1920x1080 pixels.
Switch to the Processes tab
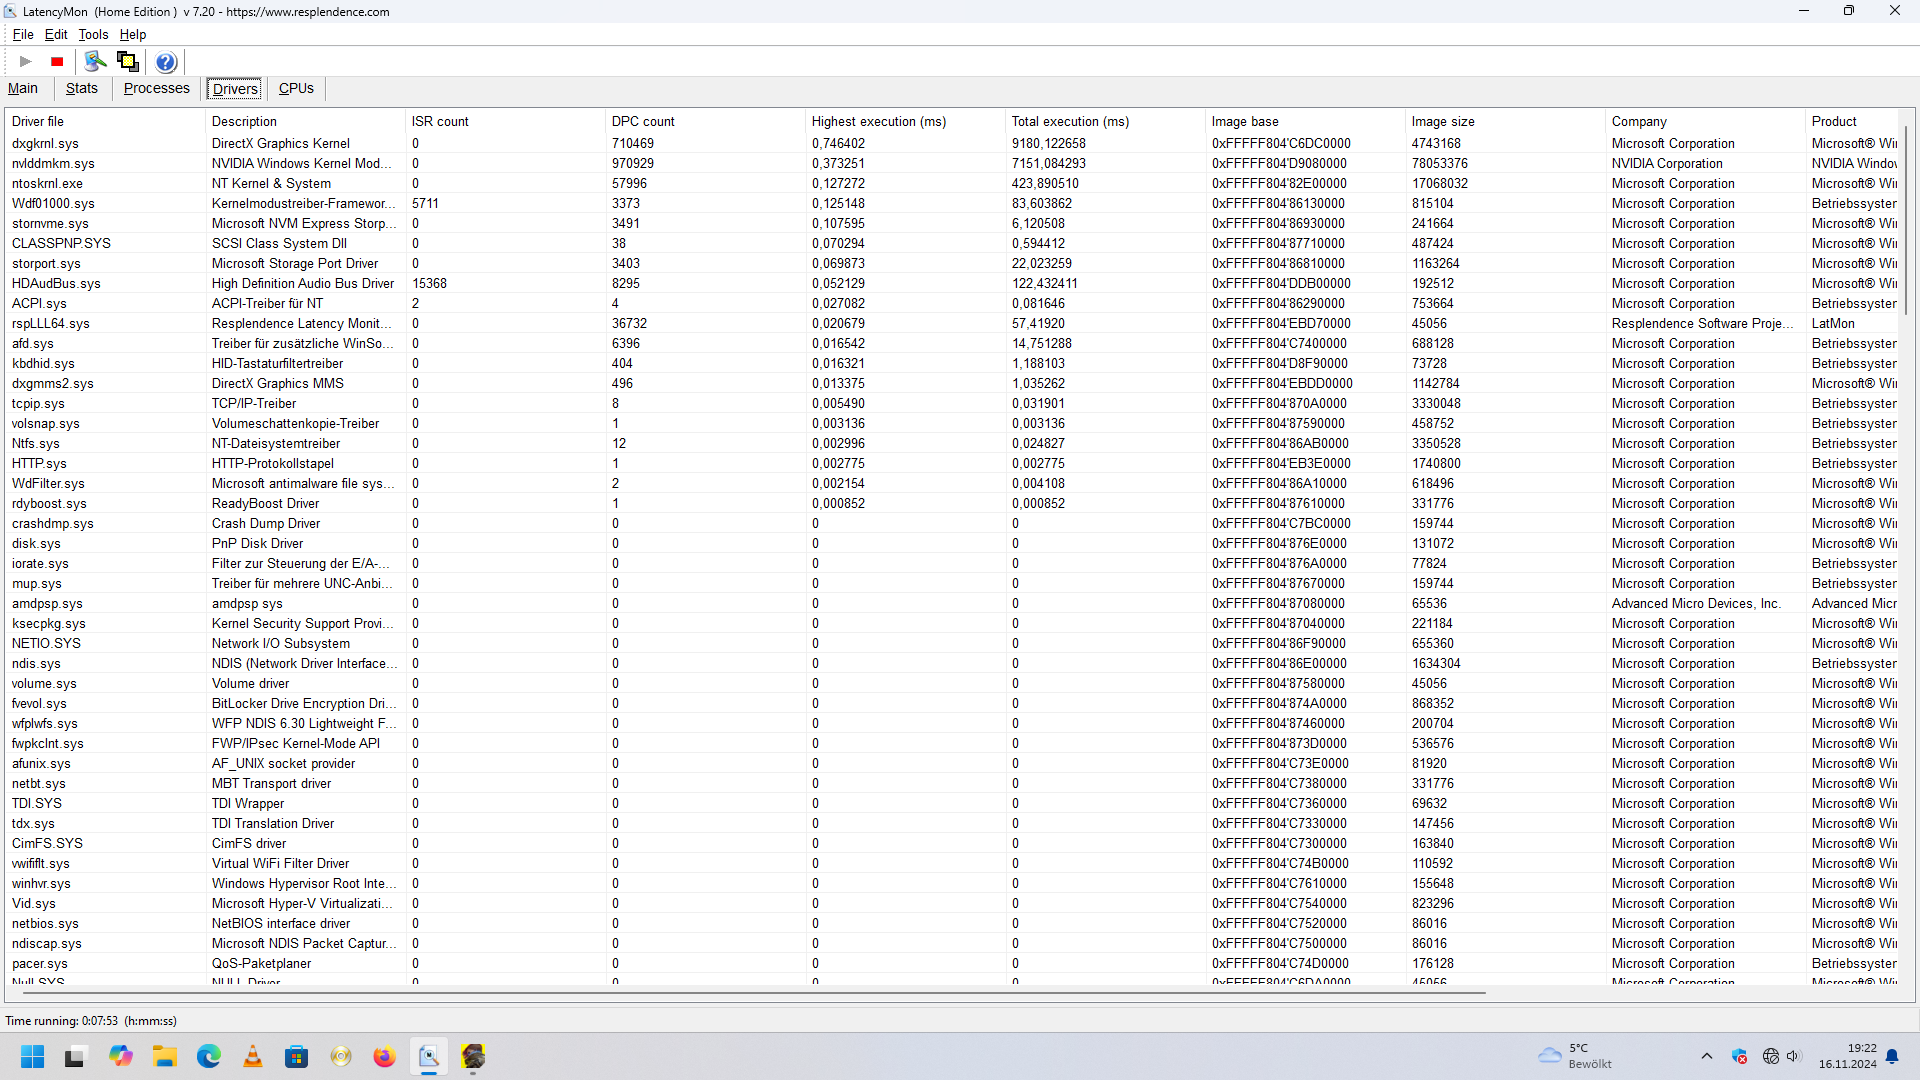(x=156, y=89)
